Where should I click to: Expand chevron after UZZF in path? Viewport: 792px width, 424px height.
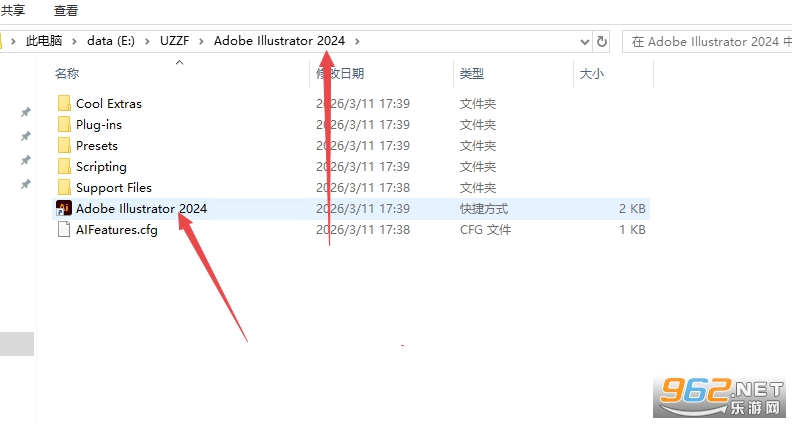click(x=202, y=41)
